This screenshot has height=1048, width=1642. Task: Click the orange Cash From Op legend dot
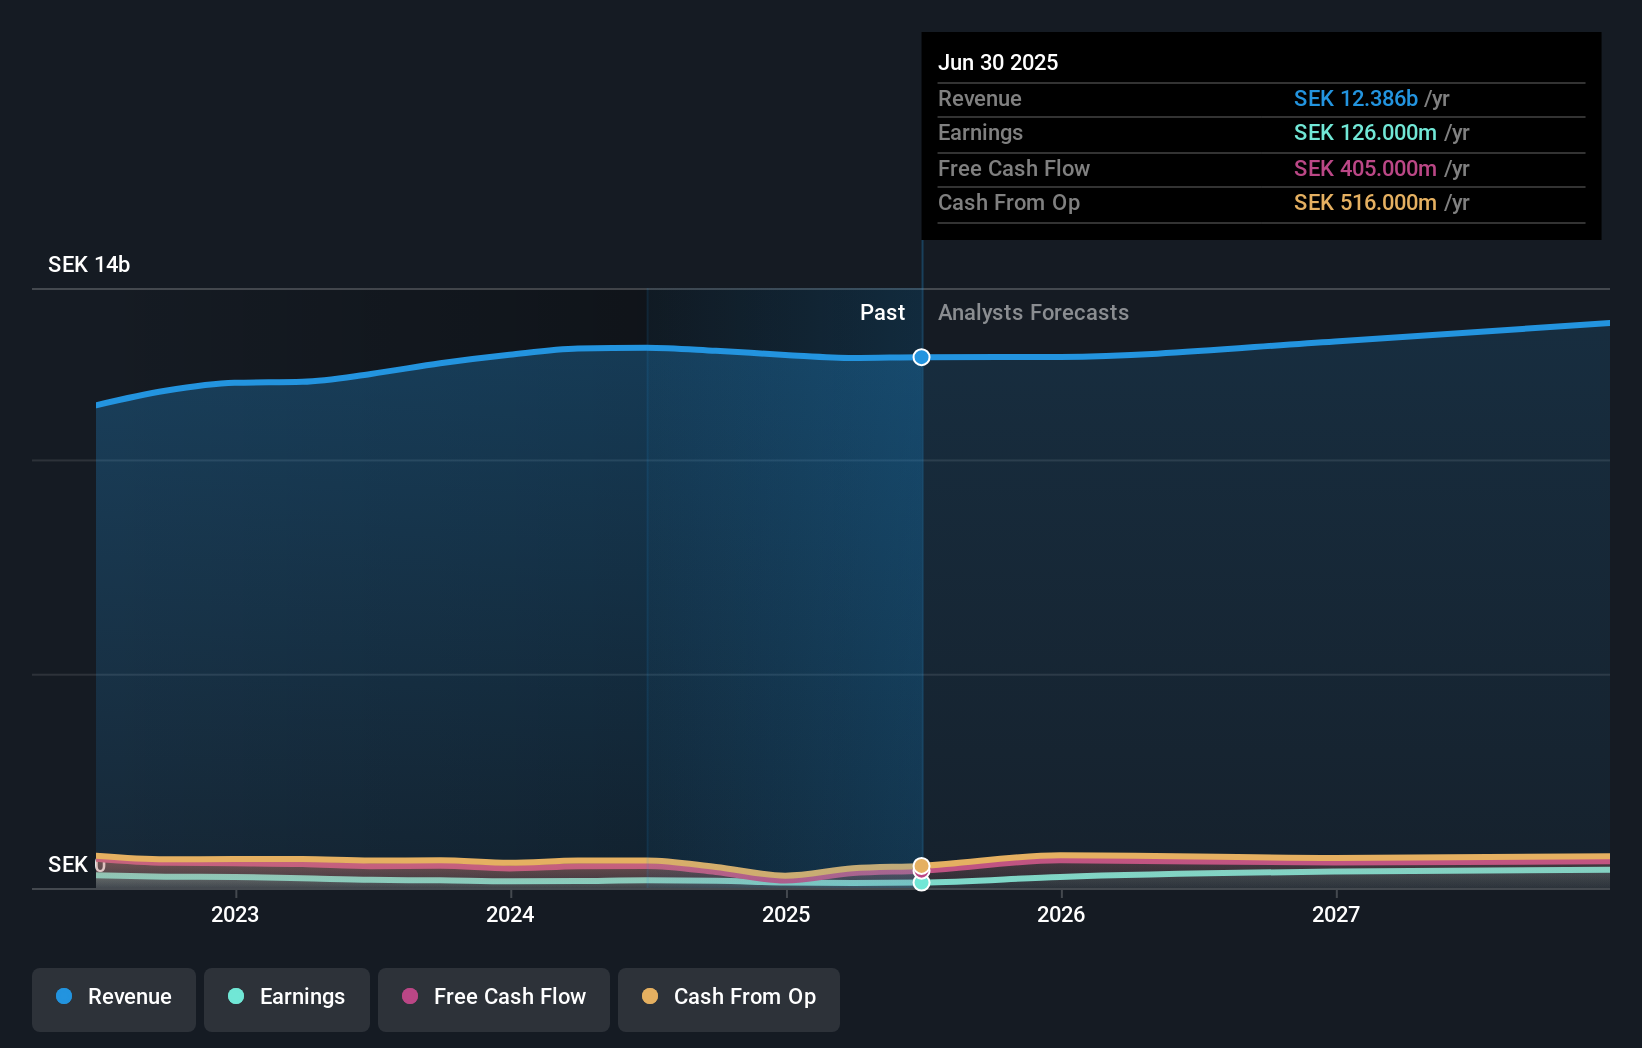pyautogui.click(x=649, y=996)
